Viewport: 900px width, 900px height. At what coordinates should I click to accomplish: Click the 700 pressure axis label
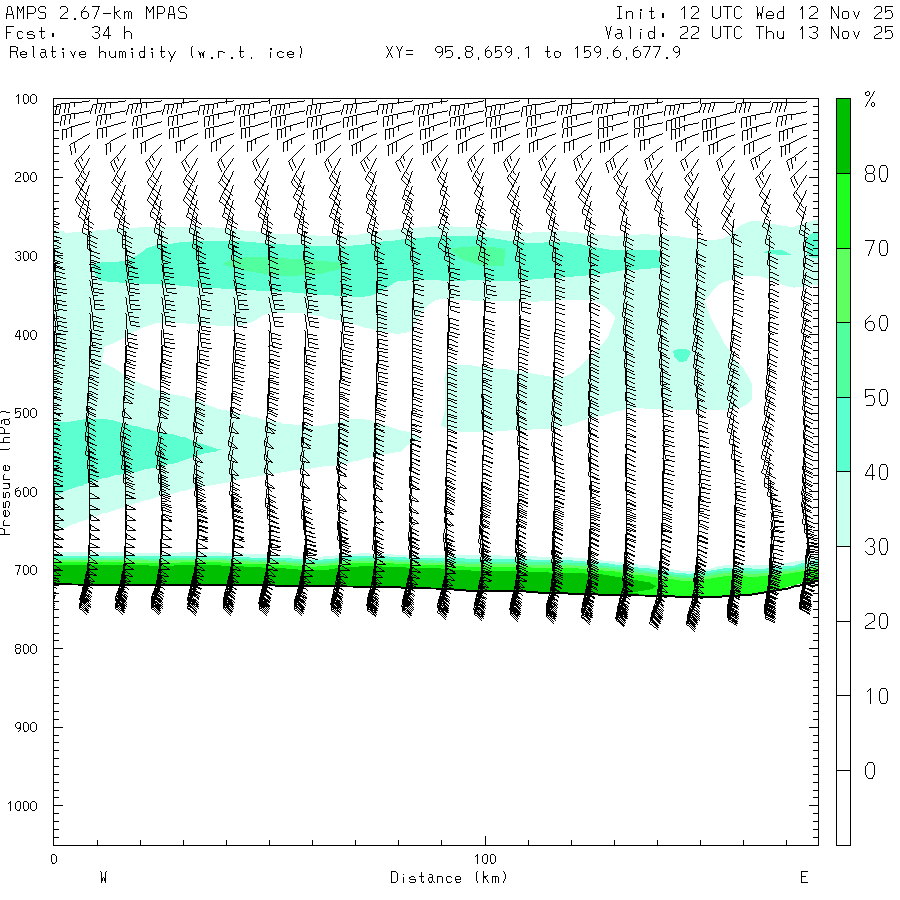point(26,571)
